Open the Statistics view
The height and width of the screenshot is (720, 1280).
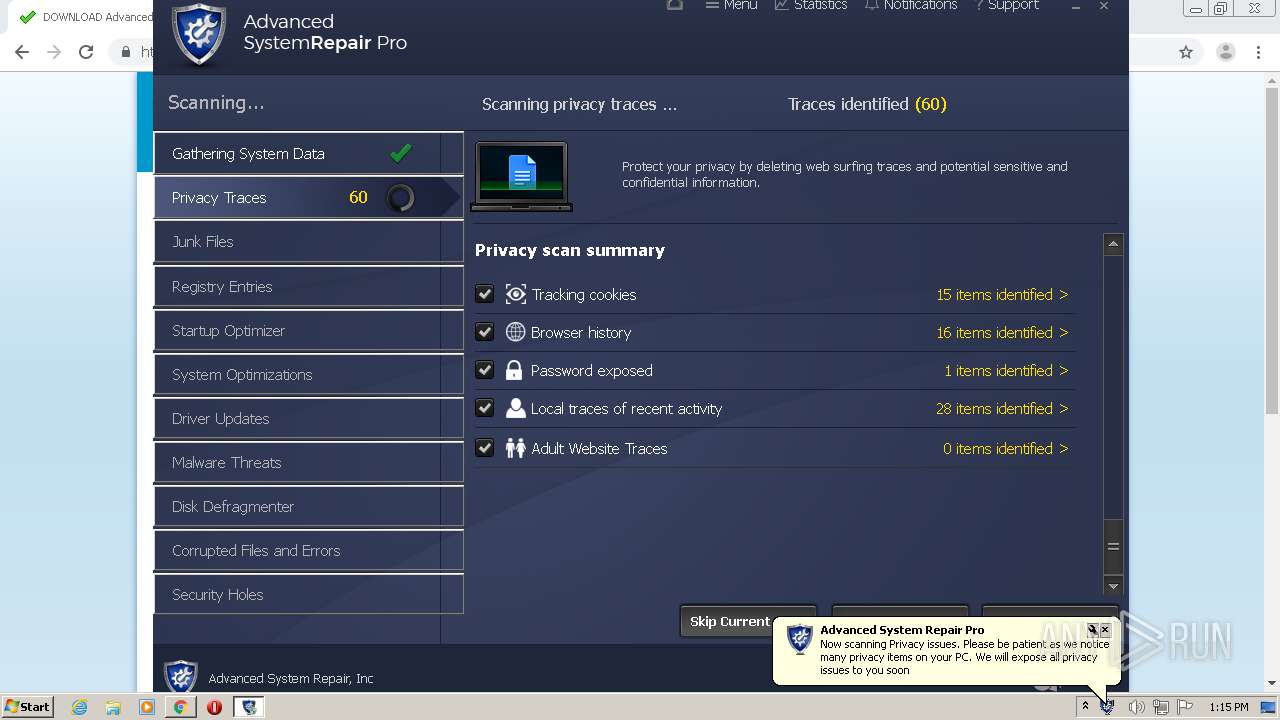[810, 5]
